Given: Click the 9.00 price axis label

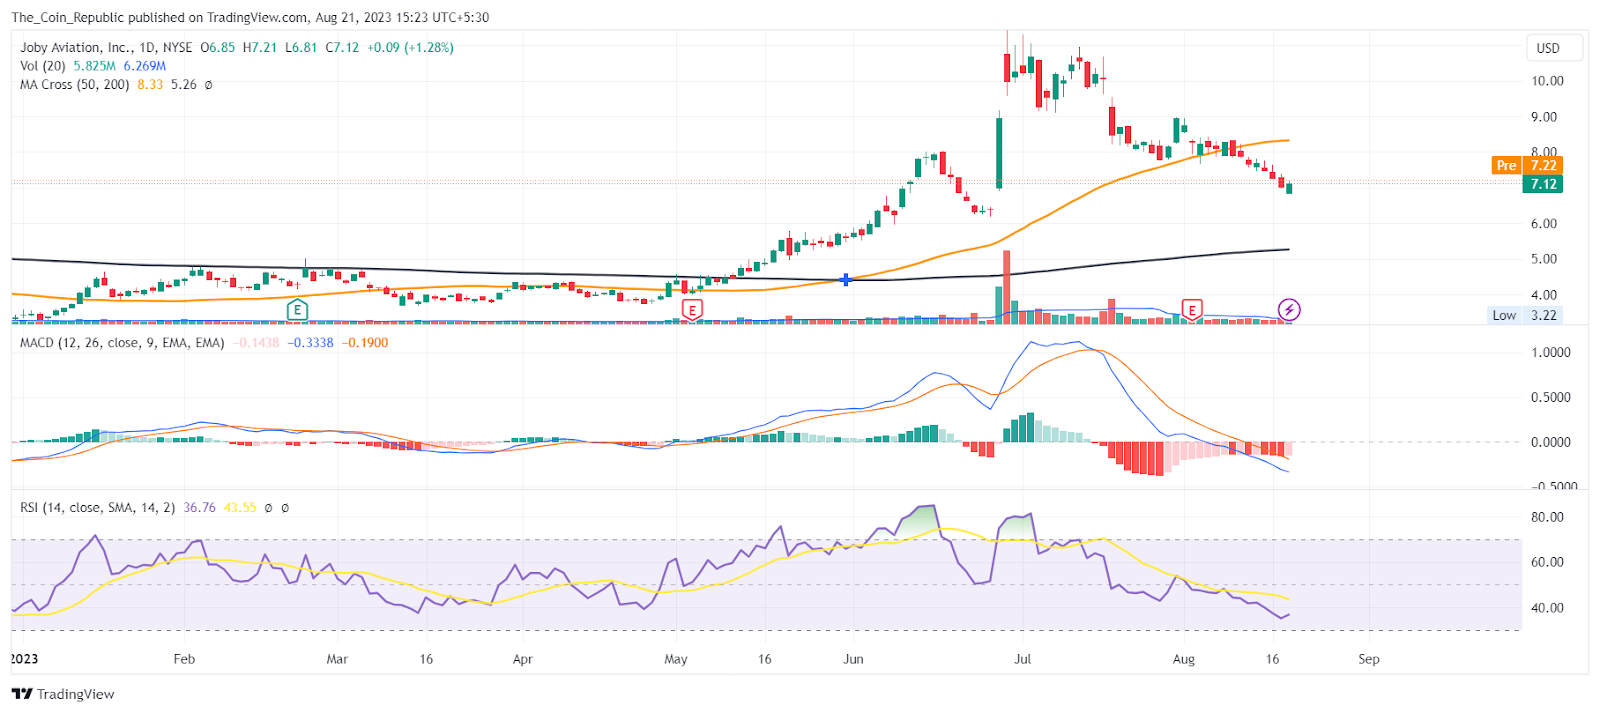Looking at the screenshot, I should coord(1544,117).
